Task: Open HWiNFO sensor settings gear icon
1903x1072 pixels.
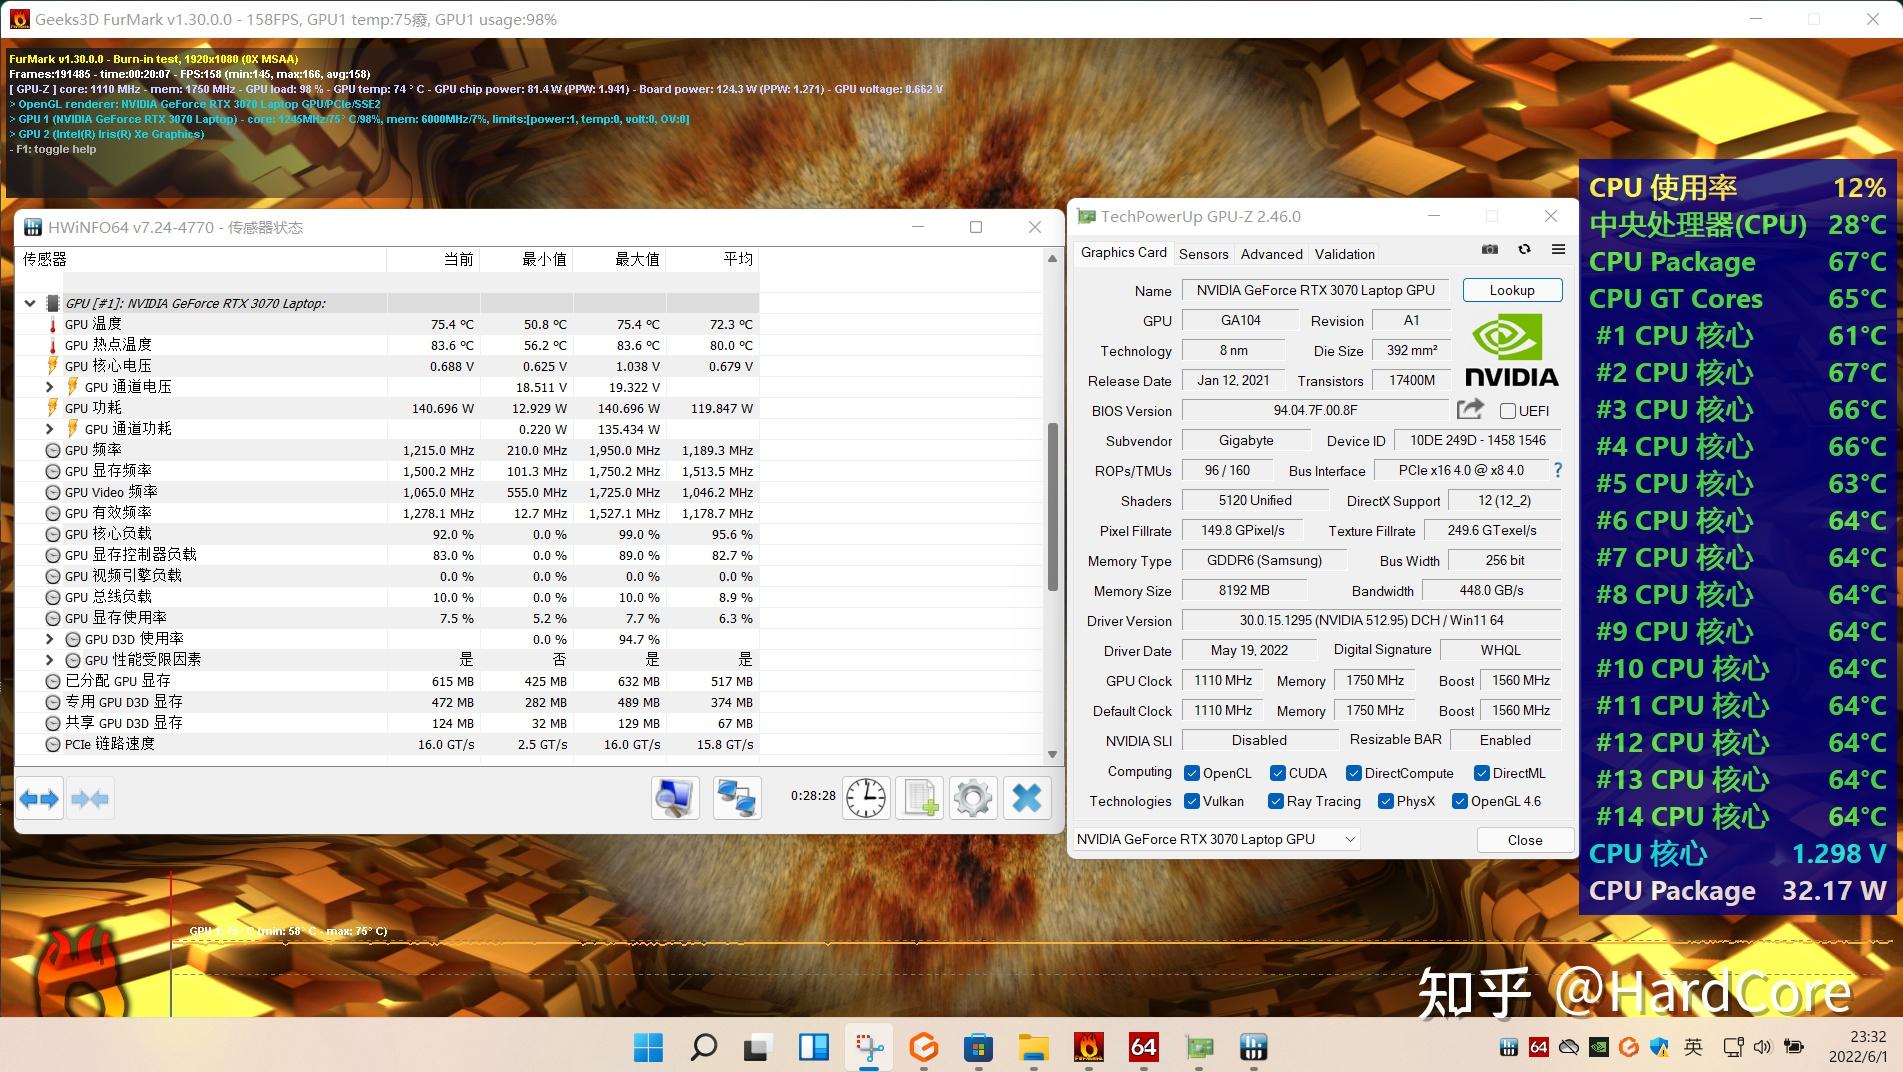Action: pos(973,798)
